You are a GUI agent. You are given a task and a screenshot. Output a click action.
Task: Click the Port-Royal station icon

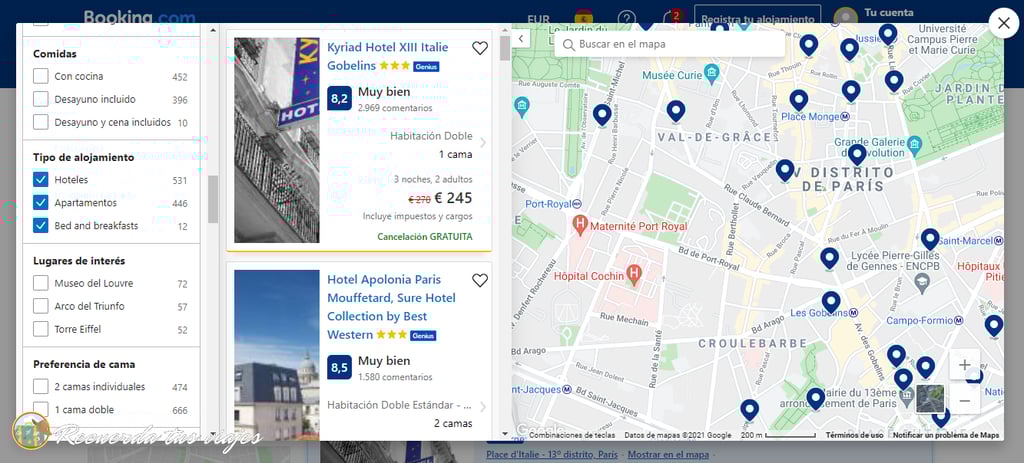(577, 204)
